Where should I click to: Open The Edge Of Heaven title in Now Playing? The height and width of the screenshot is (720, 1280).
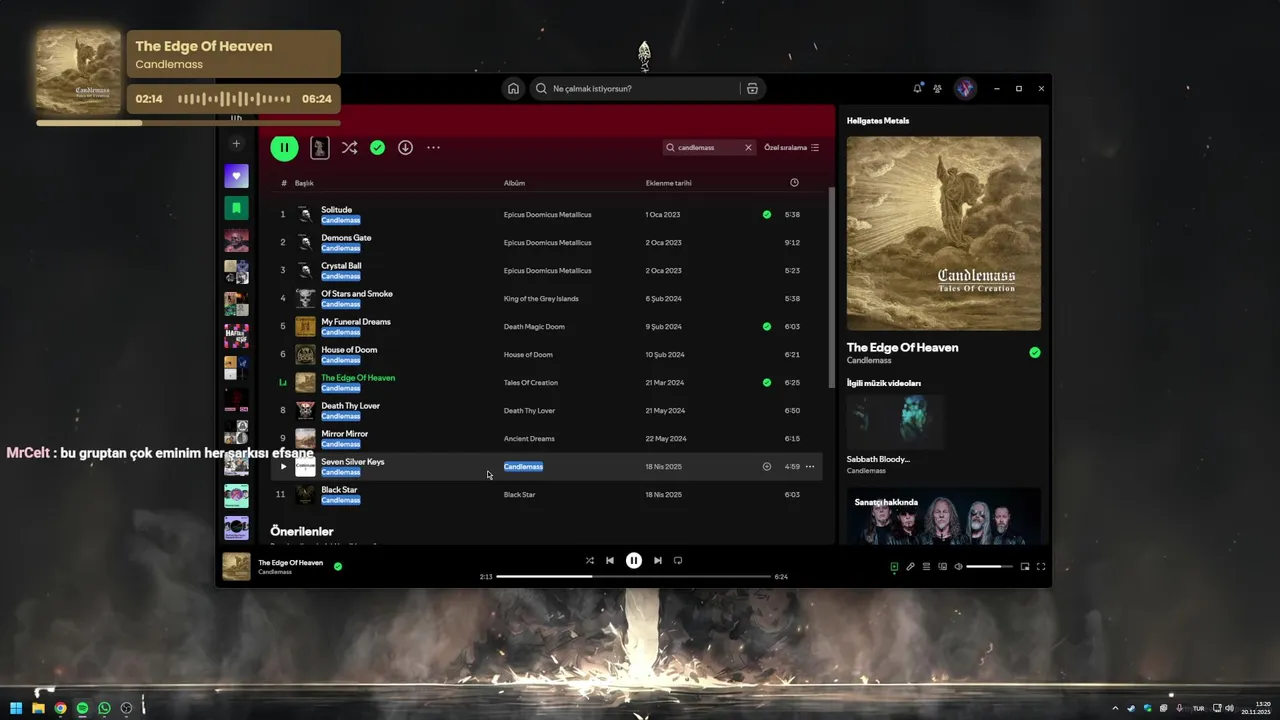pyautogui.click(x=902, y=347)
